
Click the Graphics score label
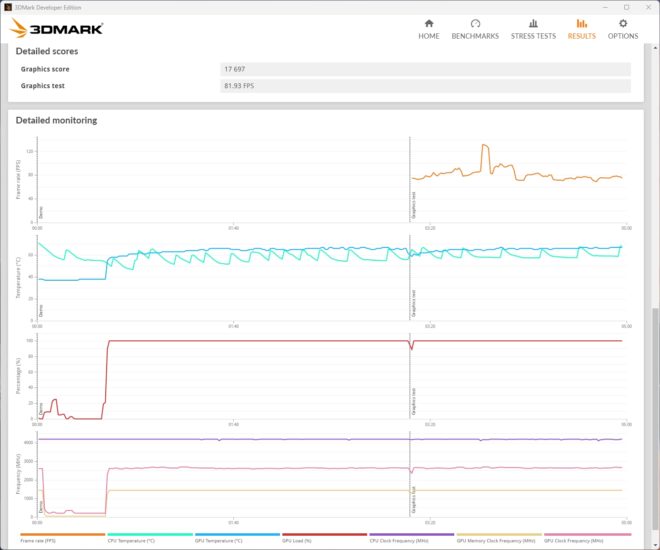tap(45, 69)
